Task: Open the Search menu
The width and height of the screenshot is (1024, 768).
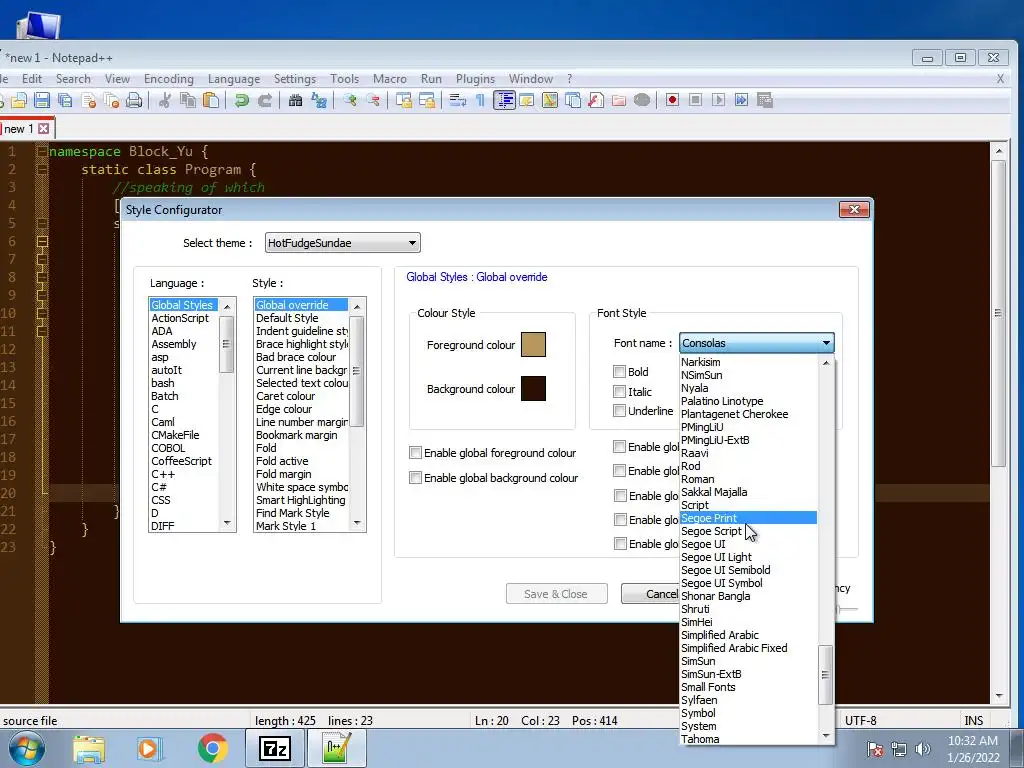Action: click(73, 79)
